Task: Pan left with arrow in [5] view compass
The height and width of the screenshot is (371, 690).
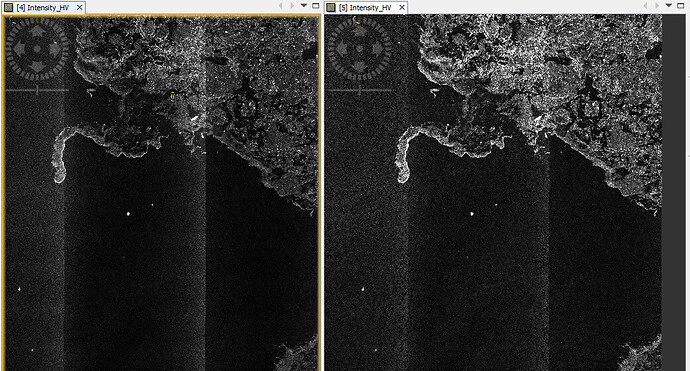Action: [x=342, y=49]
